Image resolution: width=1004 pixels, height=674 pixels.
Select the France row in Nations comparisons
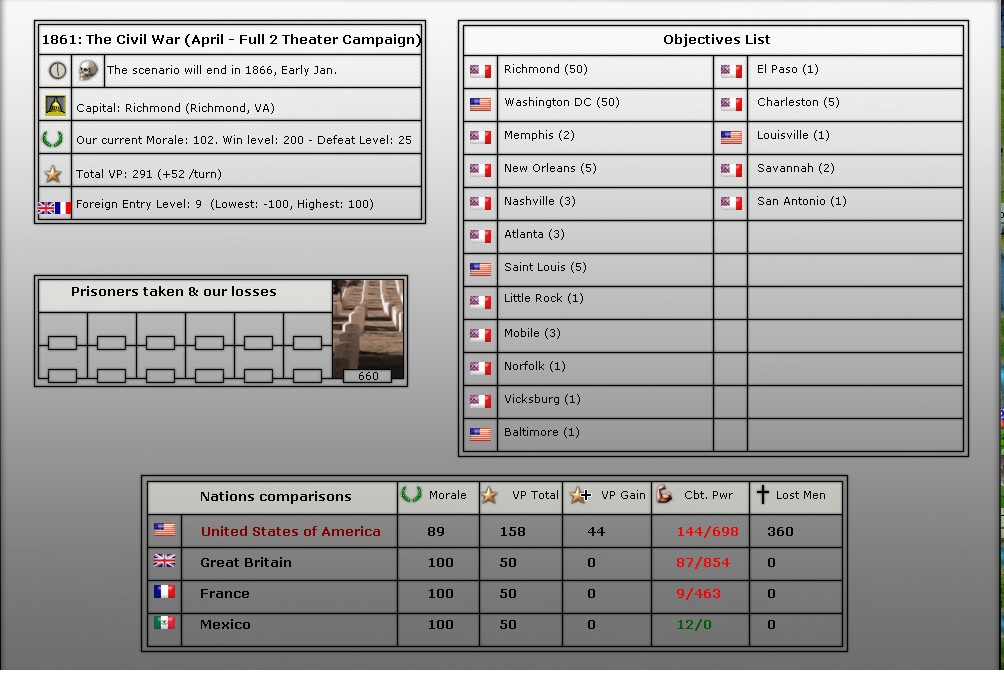coord(225,593)
